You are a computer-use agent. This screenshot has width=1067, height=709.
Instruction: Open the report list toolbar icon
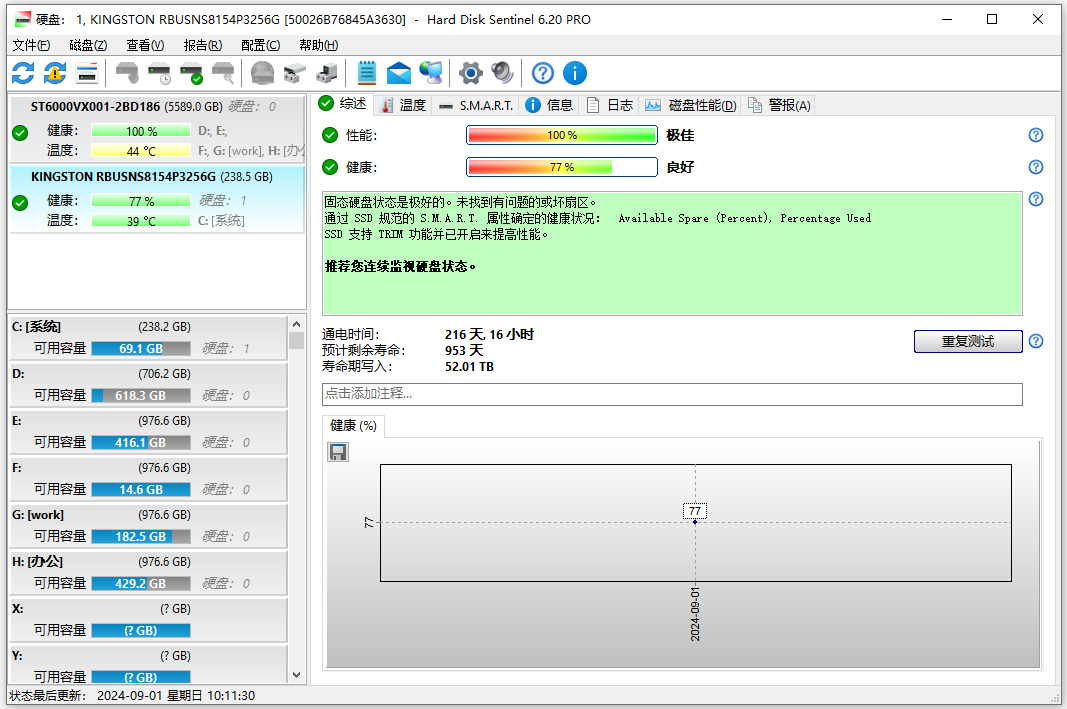(365, 72)
